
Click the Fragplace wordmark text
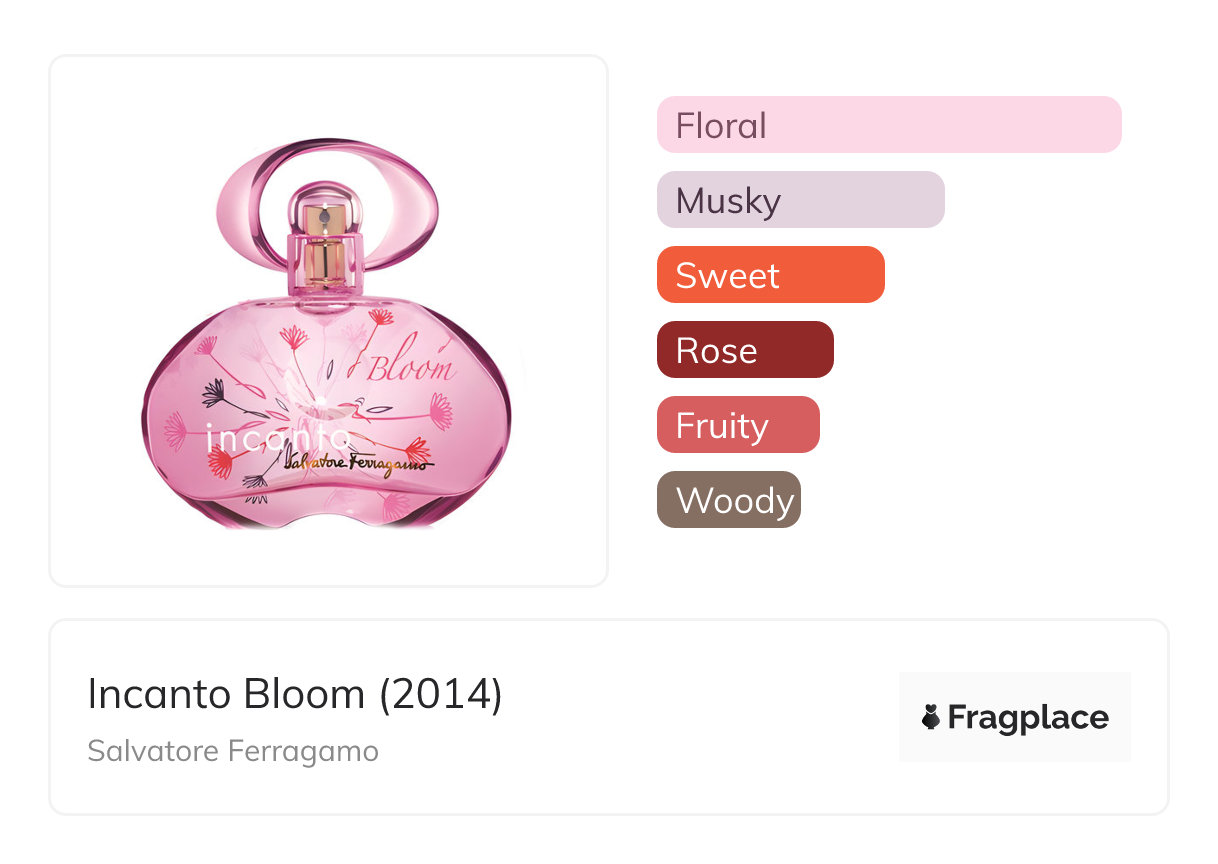1028,717
